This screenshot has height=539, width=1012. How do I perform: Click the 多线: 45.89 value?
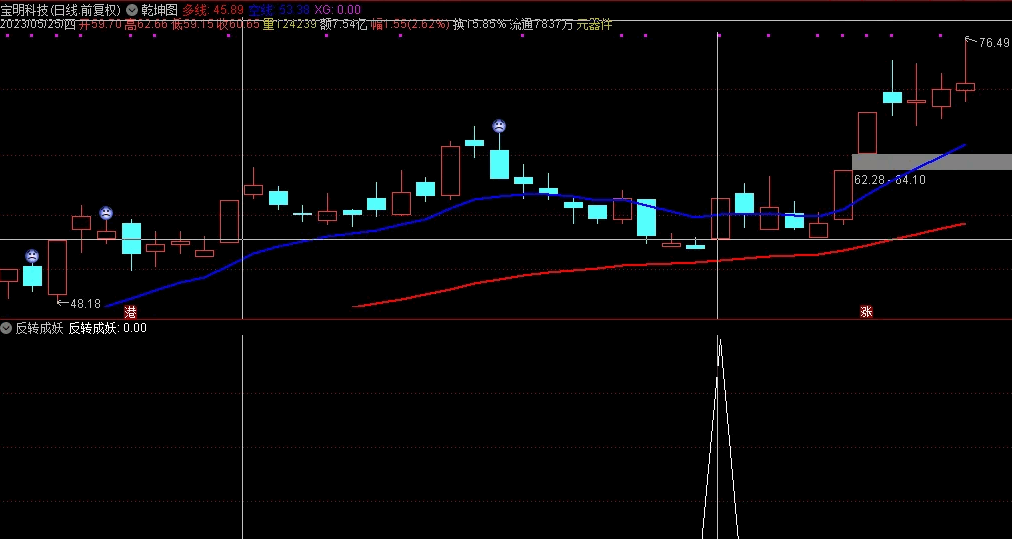pos(213,10)
